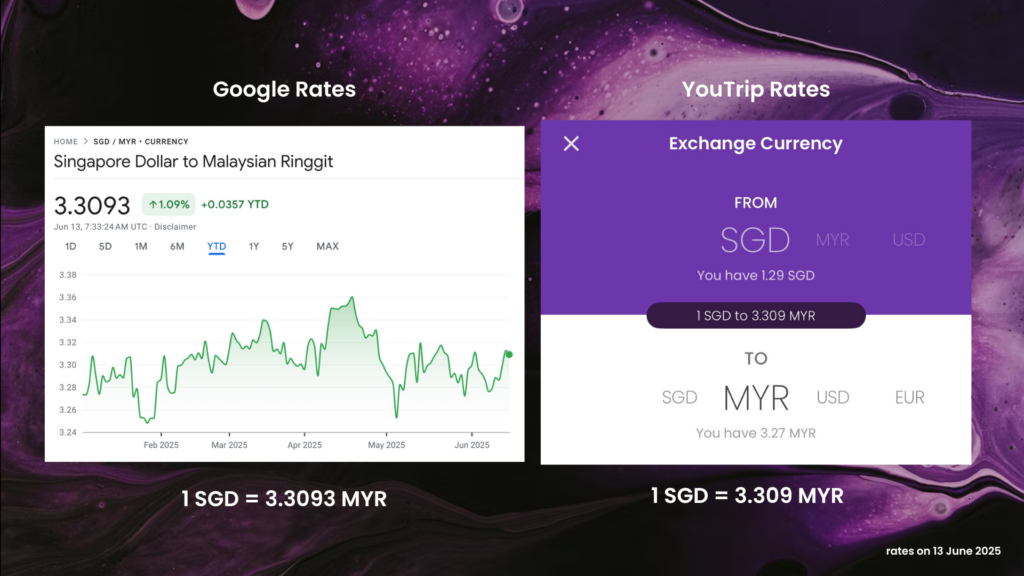The height and width of the screenshot is (576, 1024).
Task: Switch chart to 1M range
Action: (141, 246)
